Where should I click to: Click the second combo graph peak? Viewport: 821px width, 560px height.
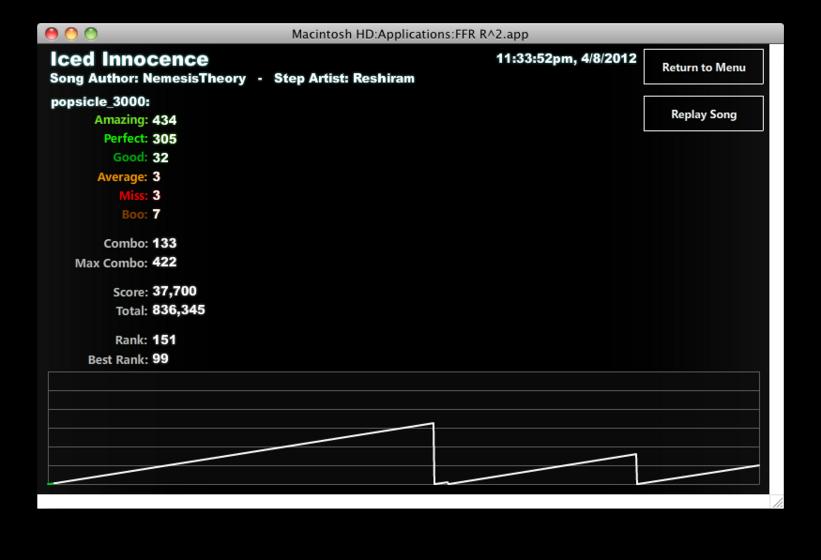[x=636, y=454]
